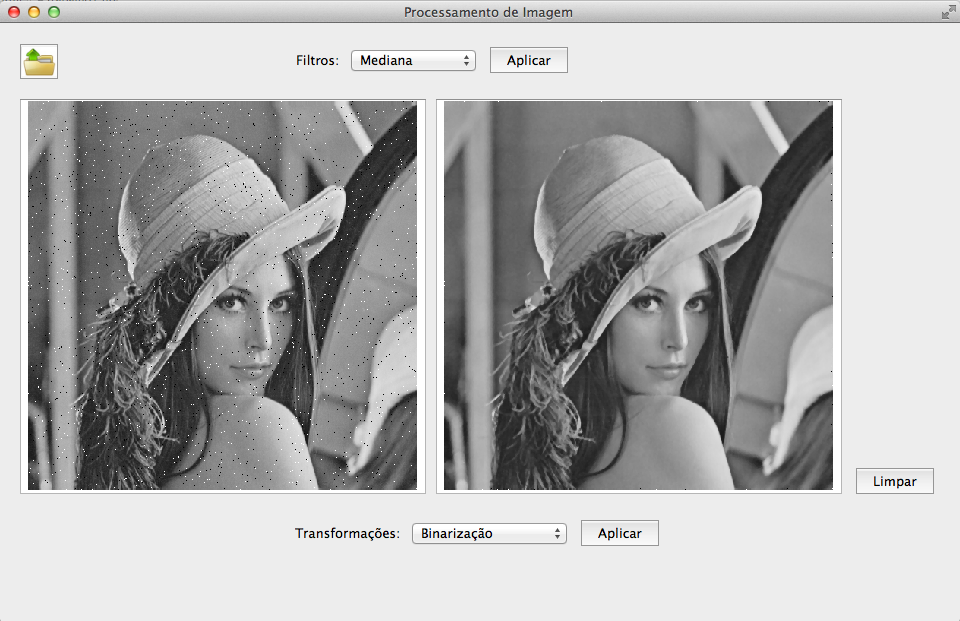Click the Filtros label

pos(317,61)
